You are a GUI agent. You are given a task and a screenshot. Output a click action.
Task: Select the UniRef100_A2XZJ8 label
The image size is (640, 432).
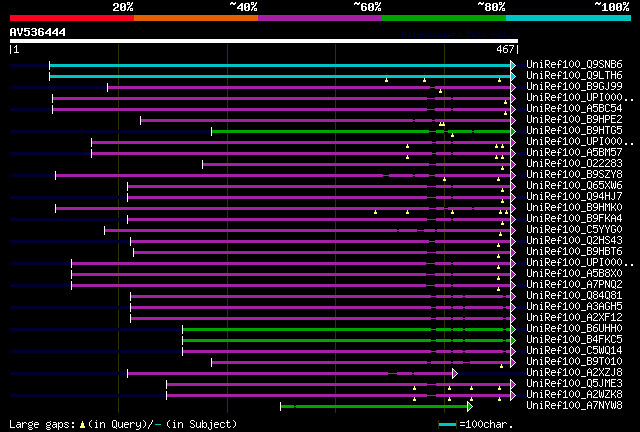click(574, 373)
